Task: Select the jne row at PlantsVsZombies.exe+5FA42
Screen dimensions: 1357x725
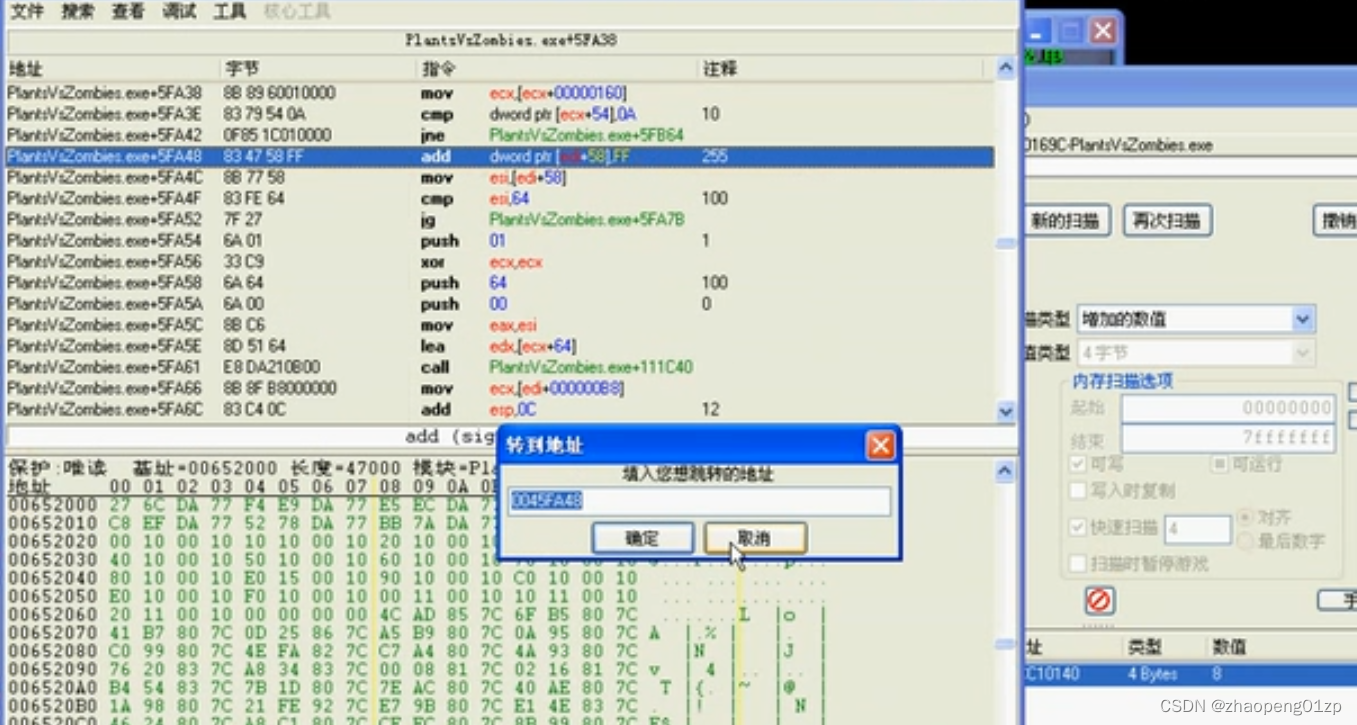Action: pyautogui.click(x=500, y=135)
